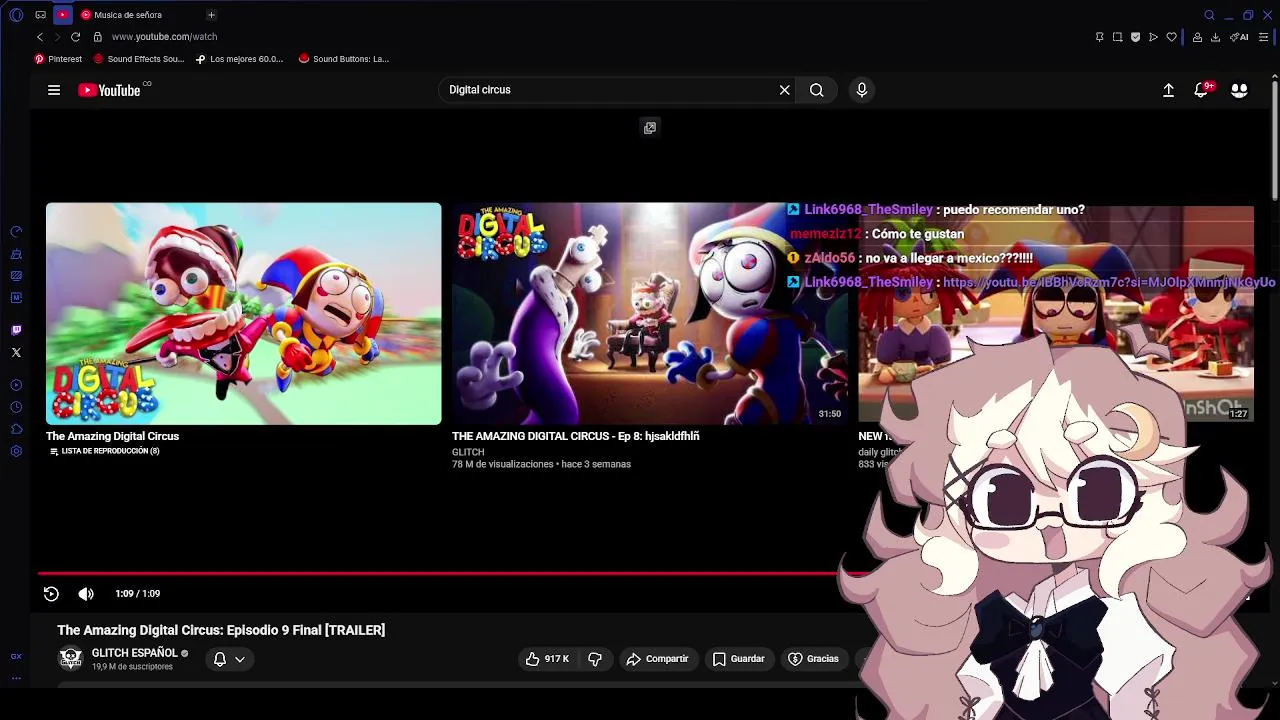Click the youtu.be link in chat overlay
The width and height of the screenshot is (1280, 720).
1109,282
